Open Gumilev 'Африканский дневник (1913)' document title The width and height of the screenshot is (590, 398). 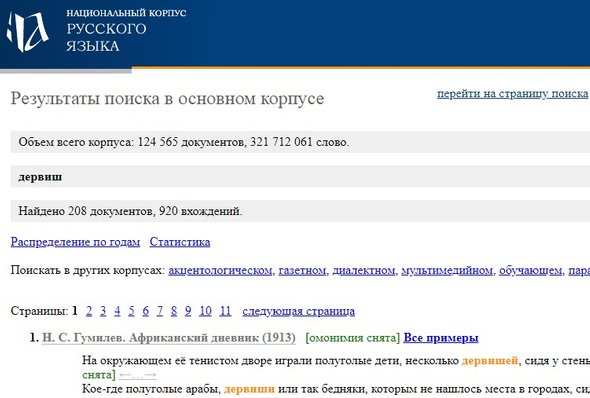tap(169, 338)
